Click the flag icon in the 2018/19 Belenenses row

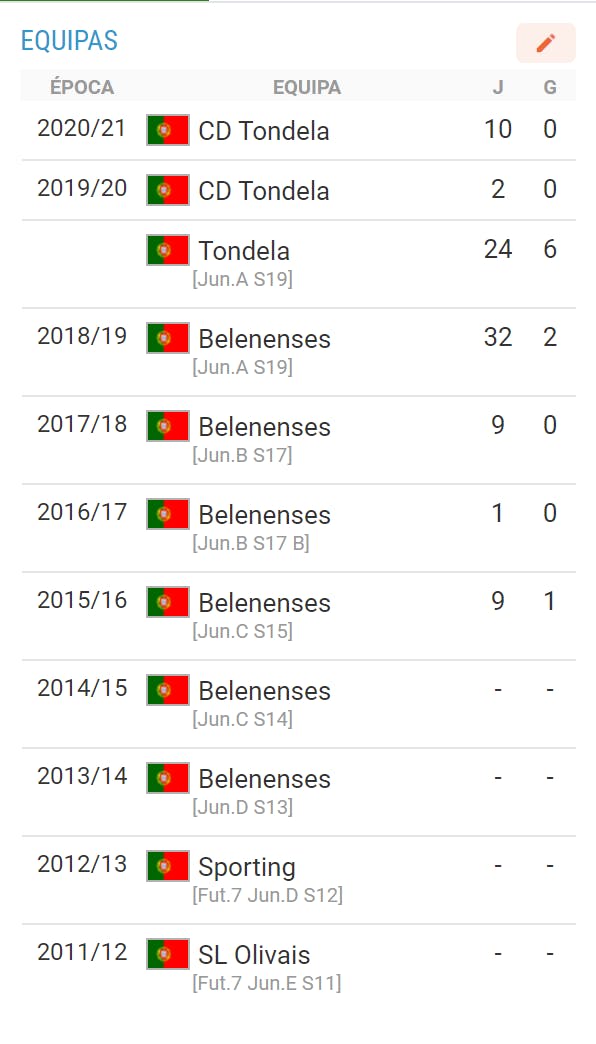(168, 338)
